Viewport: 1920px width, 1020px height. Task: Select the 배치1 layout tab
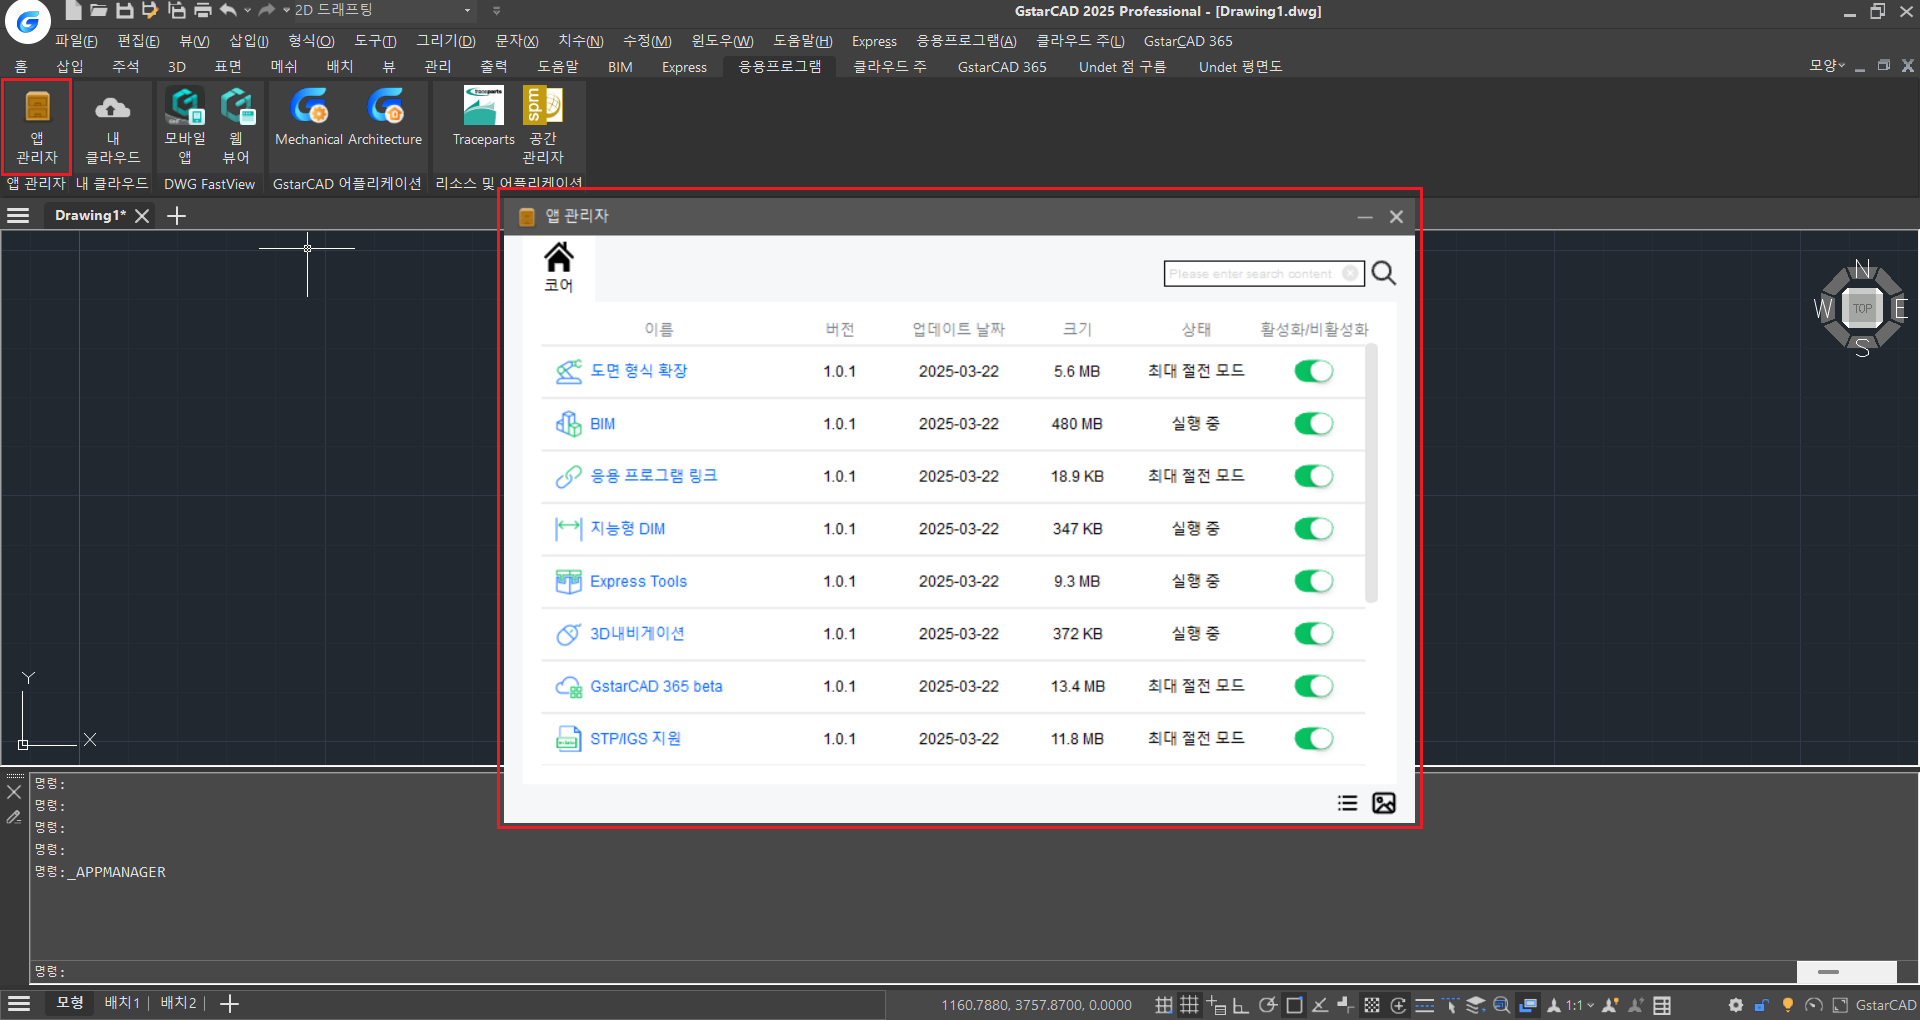(x=122, y=1003)
